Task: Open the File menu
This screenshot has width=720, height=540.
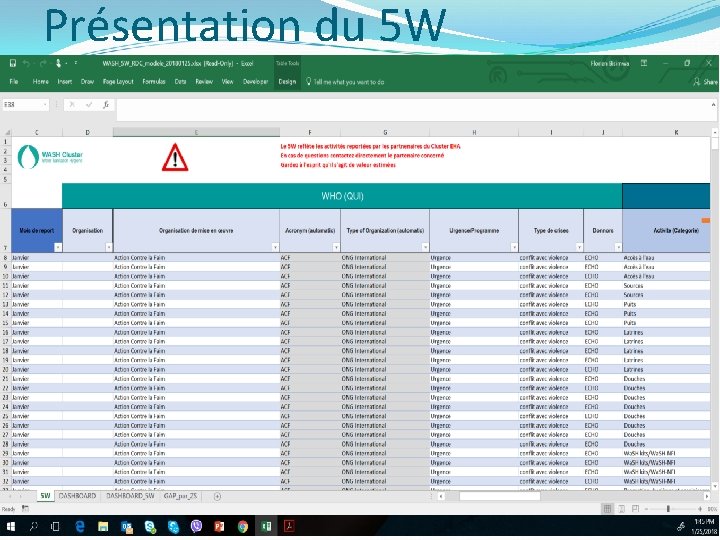Action: coord(14,82)
